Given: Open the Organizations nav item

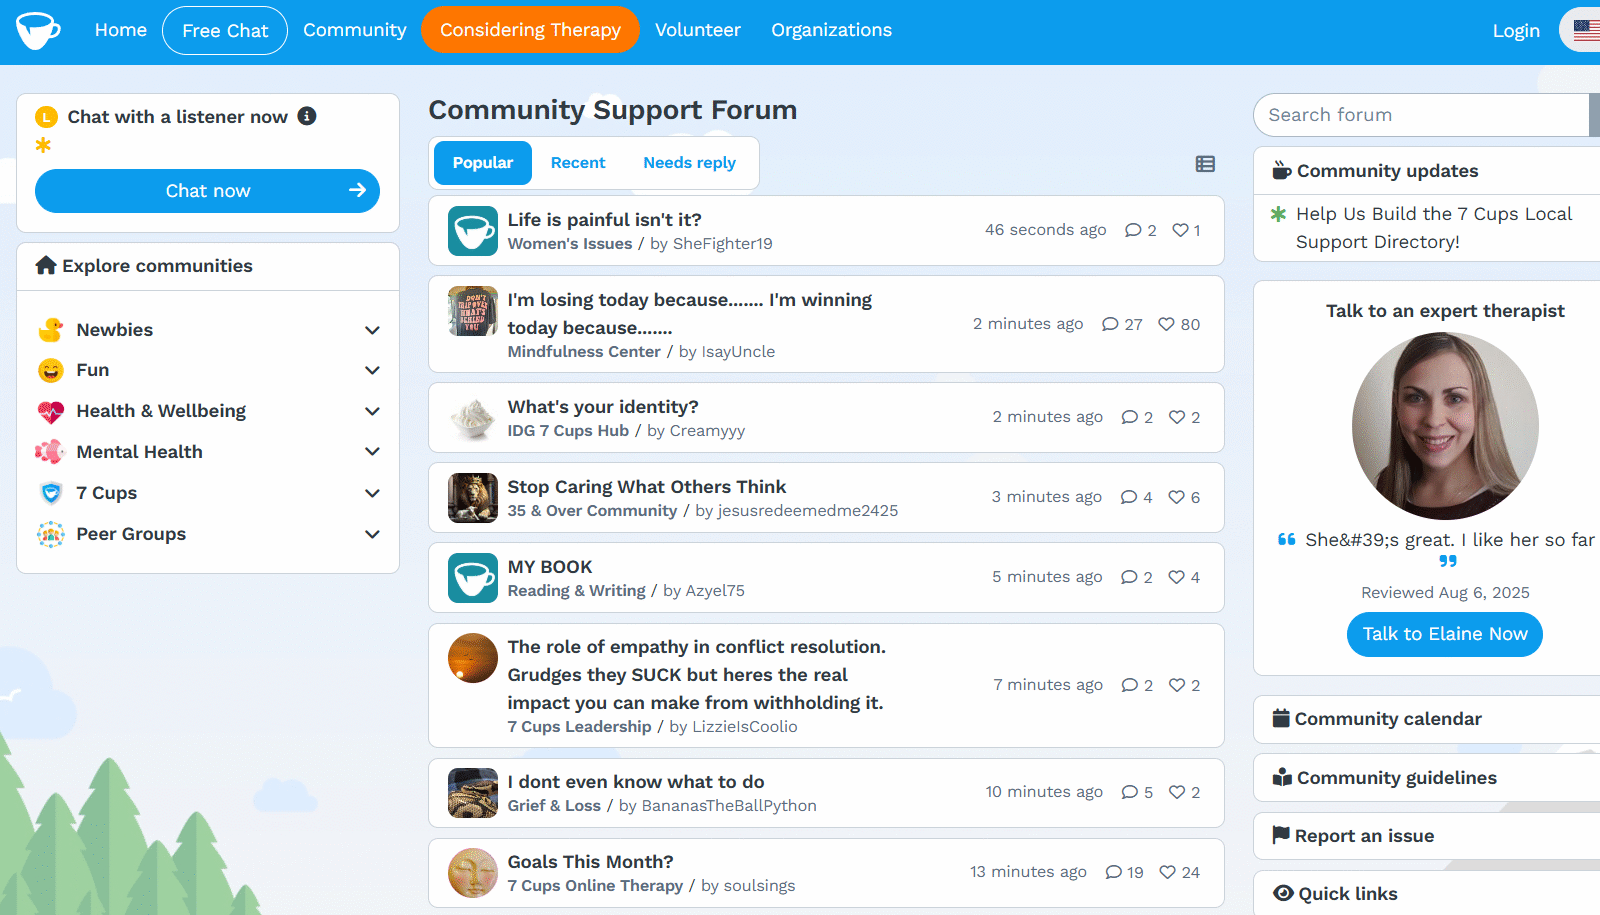Looking at the screenshot, I should click(831, 30).
